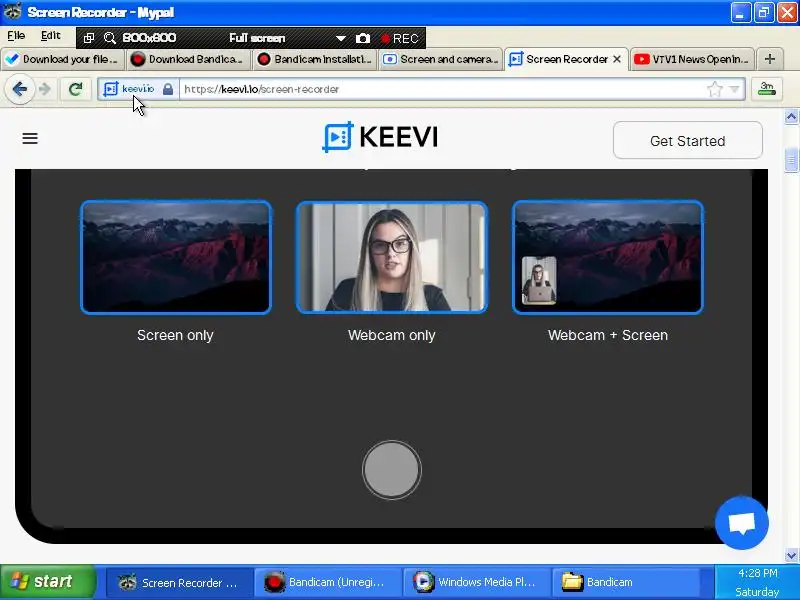800x600 pixels.
Task: Open the address bar history dropdown arrow
Action: (x=734, y=89)
